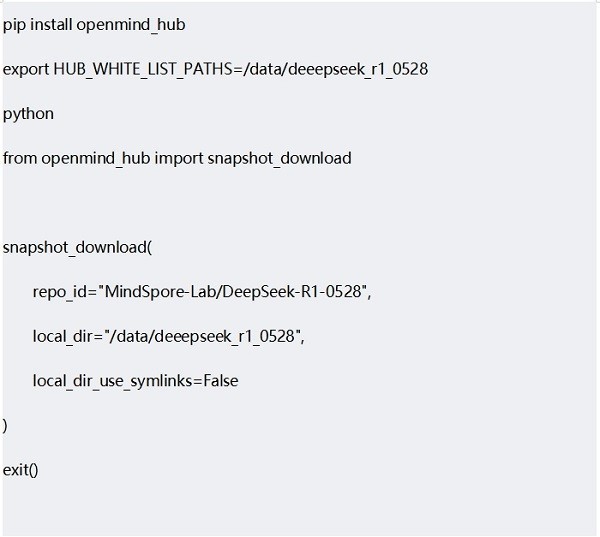Click the word 'False'

(221, 381)
